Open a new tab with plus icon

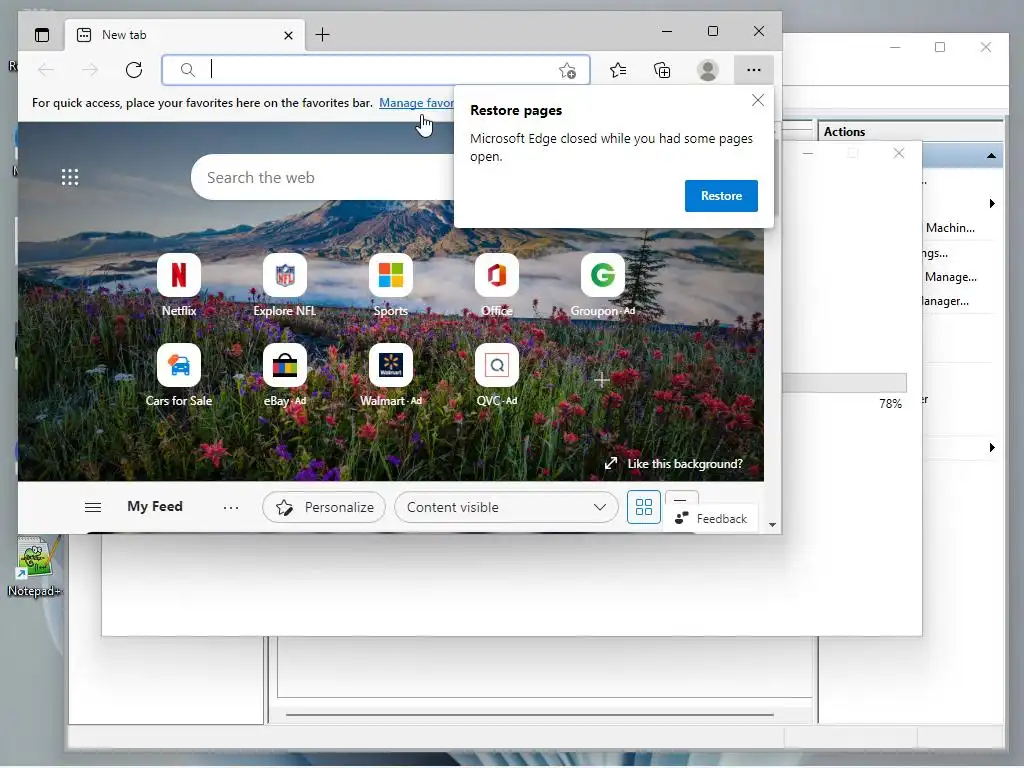(x=323, y=35)
